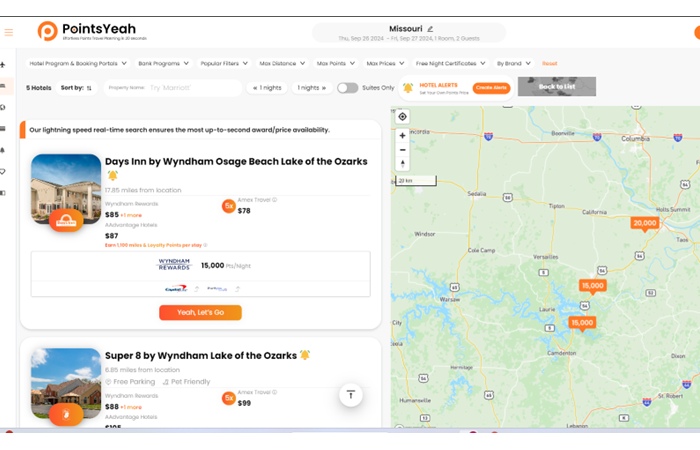Open the hamburger menu

coord(8,32)
